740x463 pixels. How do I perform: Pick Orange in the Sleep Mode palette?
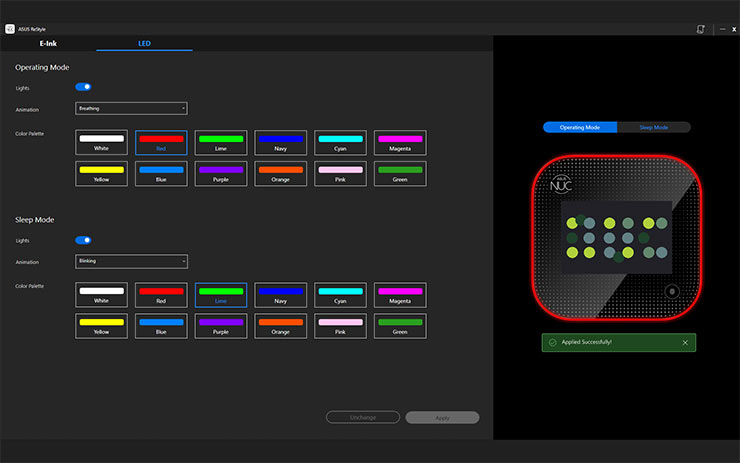[x=280, y=326]
